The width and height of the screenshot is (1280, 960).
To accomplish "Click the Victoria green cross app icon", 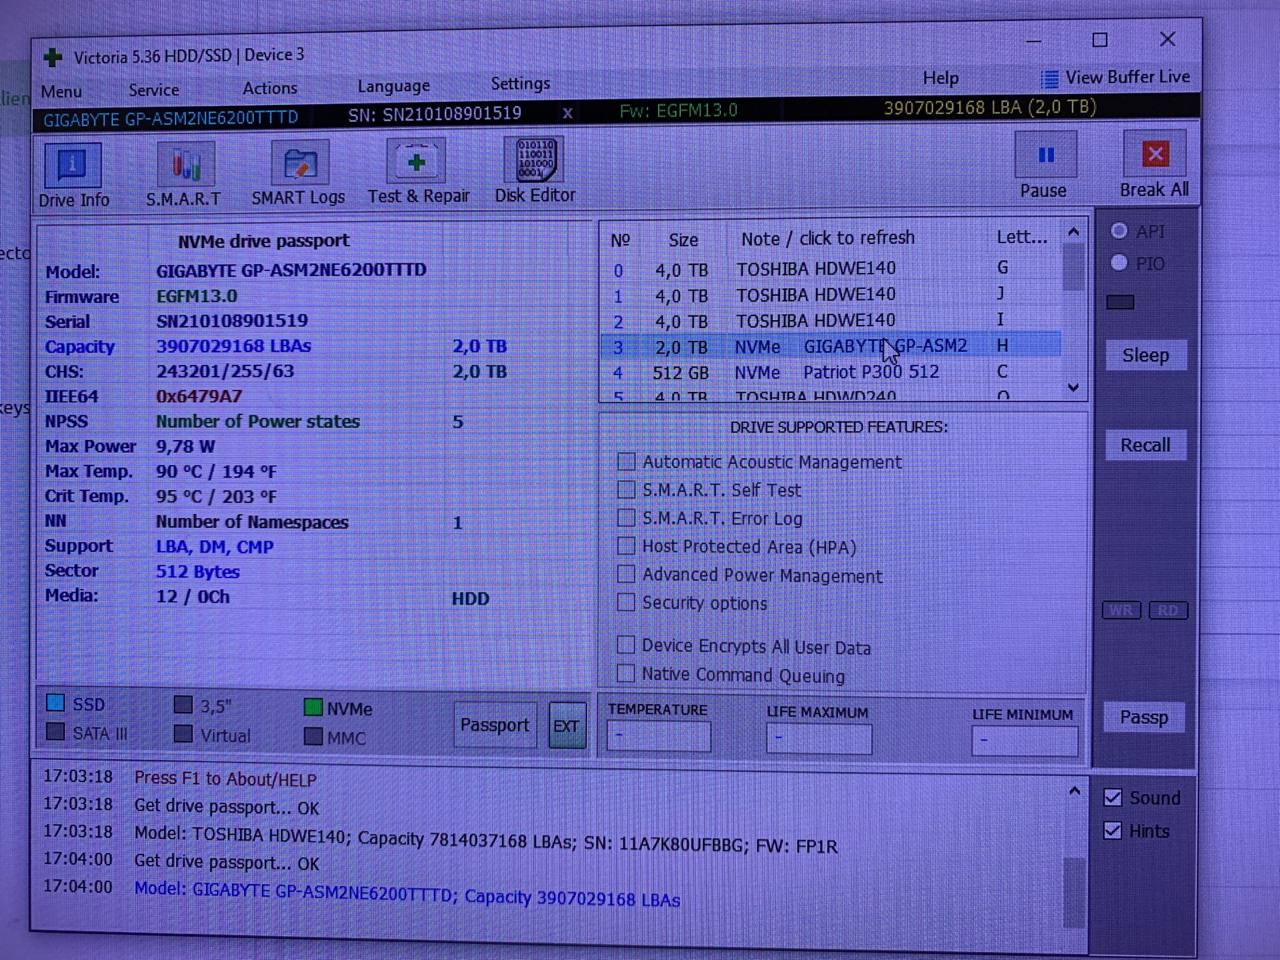I will coord(52,58).
